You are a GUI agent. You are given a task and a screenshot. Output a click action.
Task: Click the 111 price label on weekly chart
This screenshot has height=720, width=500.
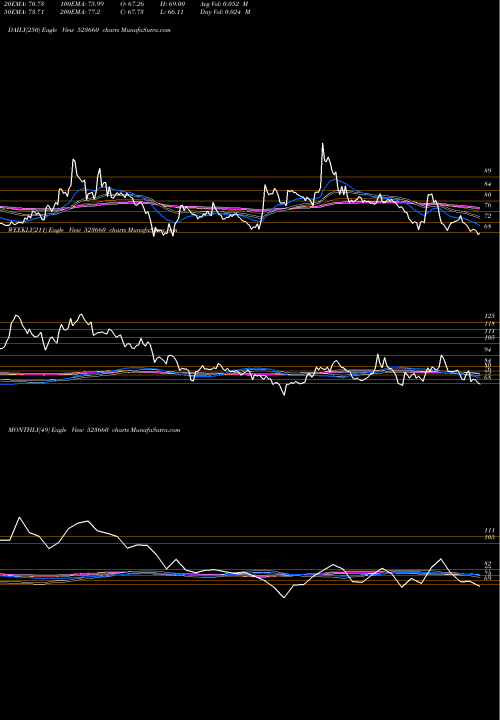pos(489,331)
